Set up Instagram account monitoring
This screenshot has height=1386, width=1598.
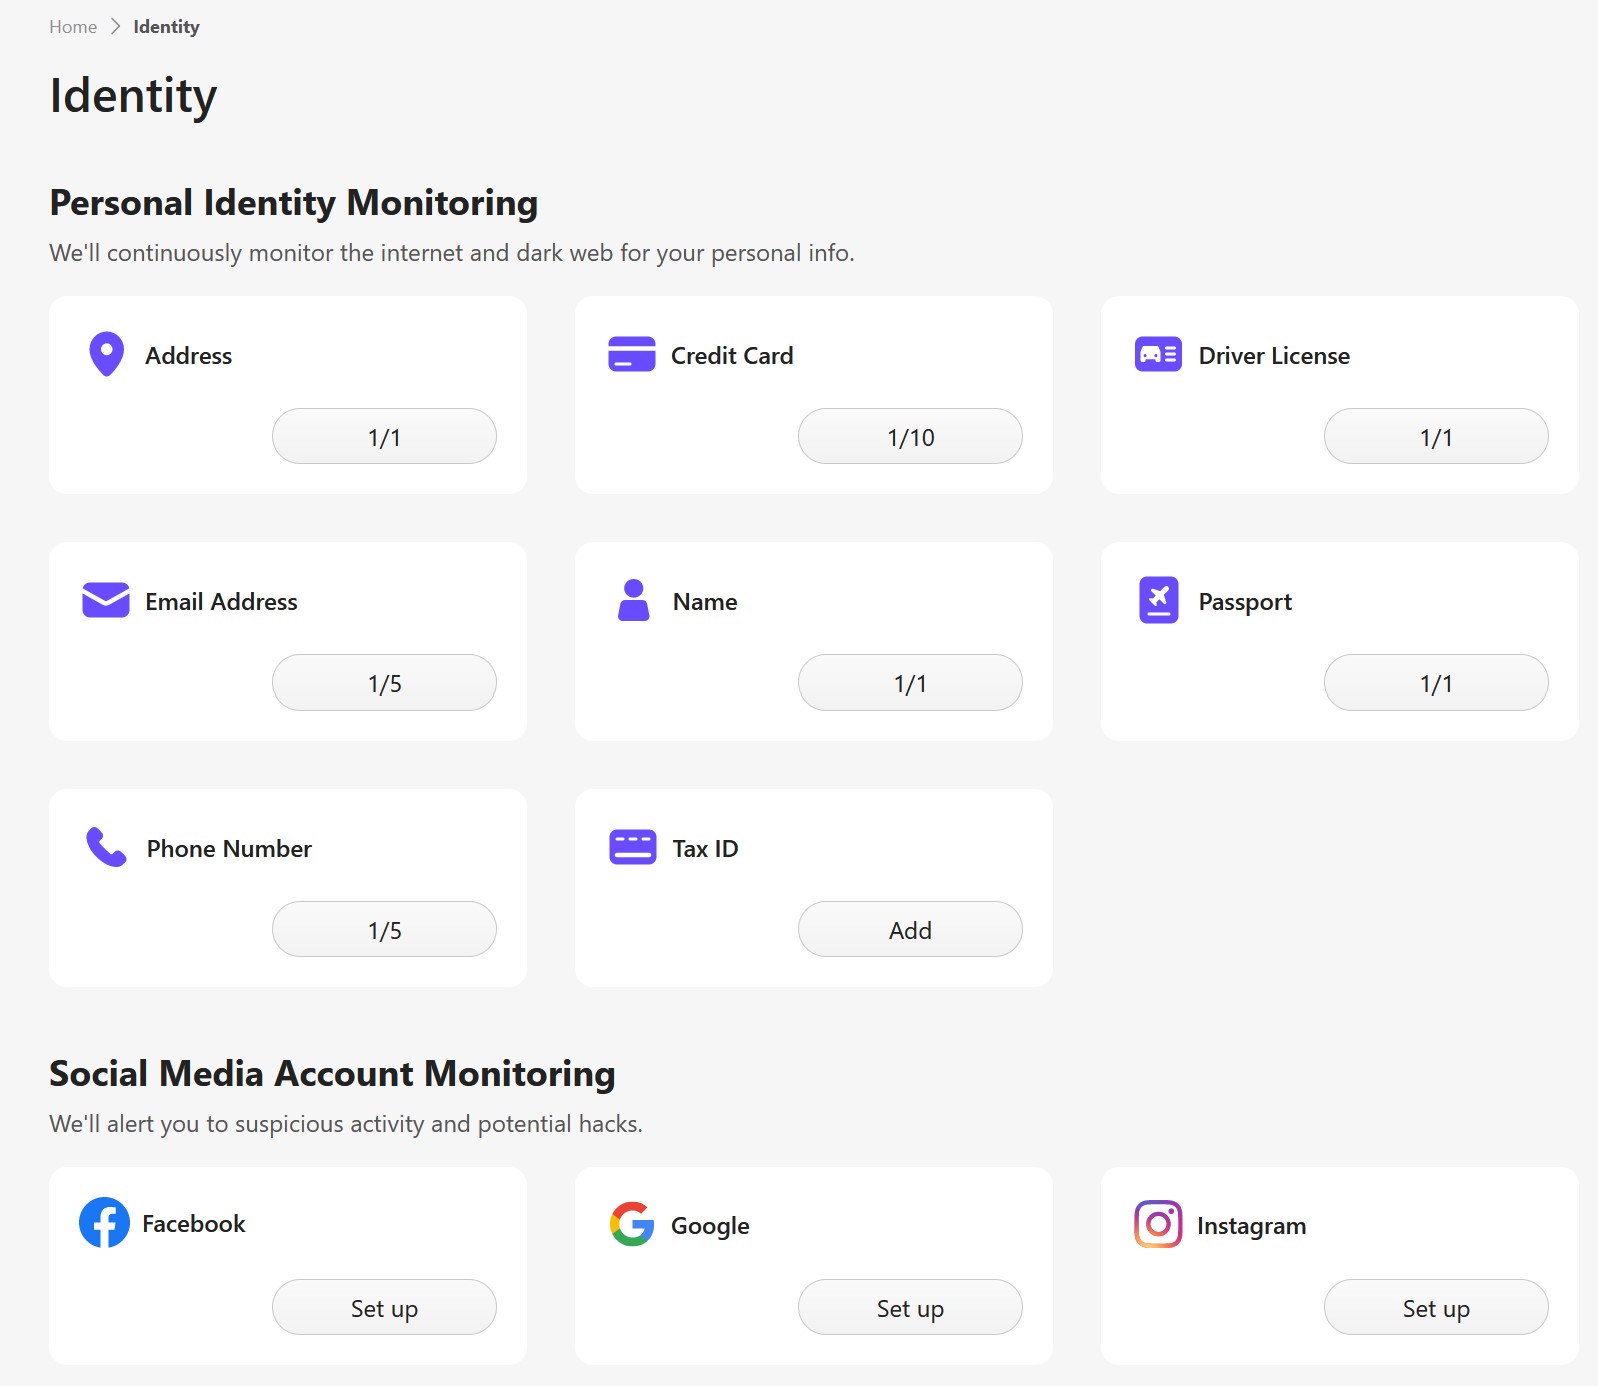coord(1436,1307)
